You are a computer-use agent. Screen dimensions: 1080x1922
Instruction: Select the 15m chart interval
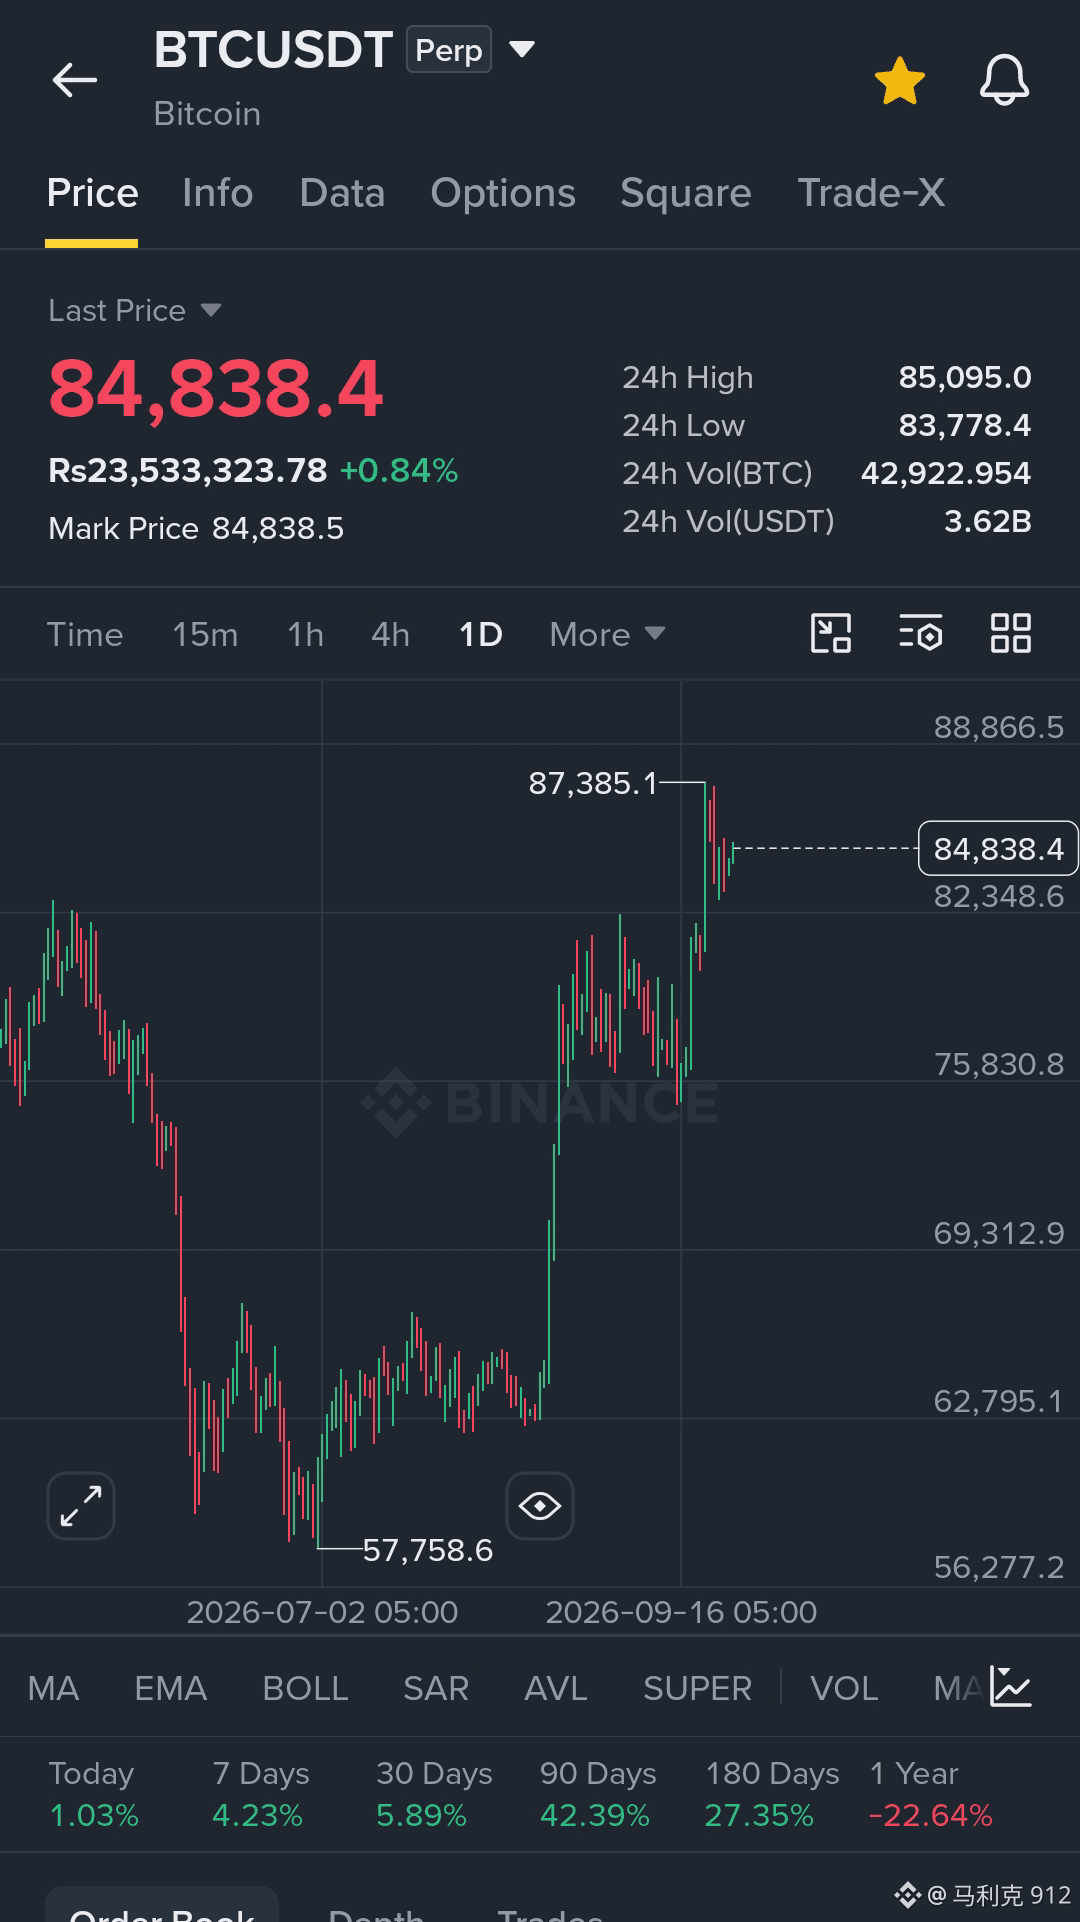click(205, 634)
